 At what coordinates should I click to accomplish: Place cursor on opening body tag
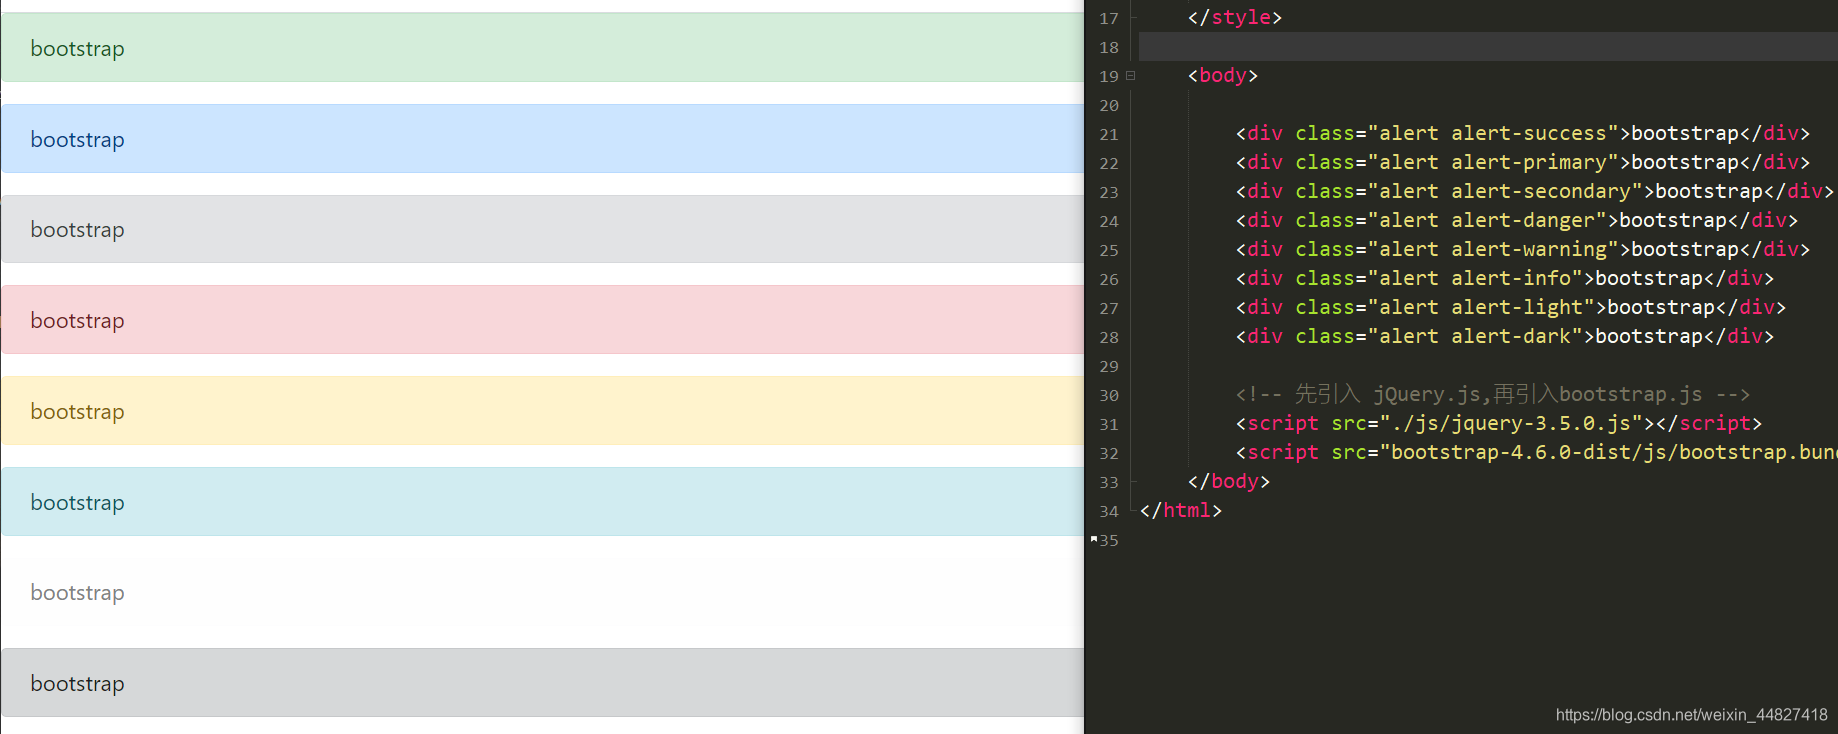1223,75
